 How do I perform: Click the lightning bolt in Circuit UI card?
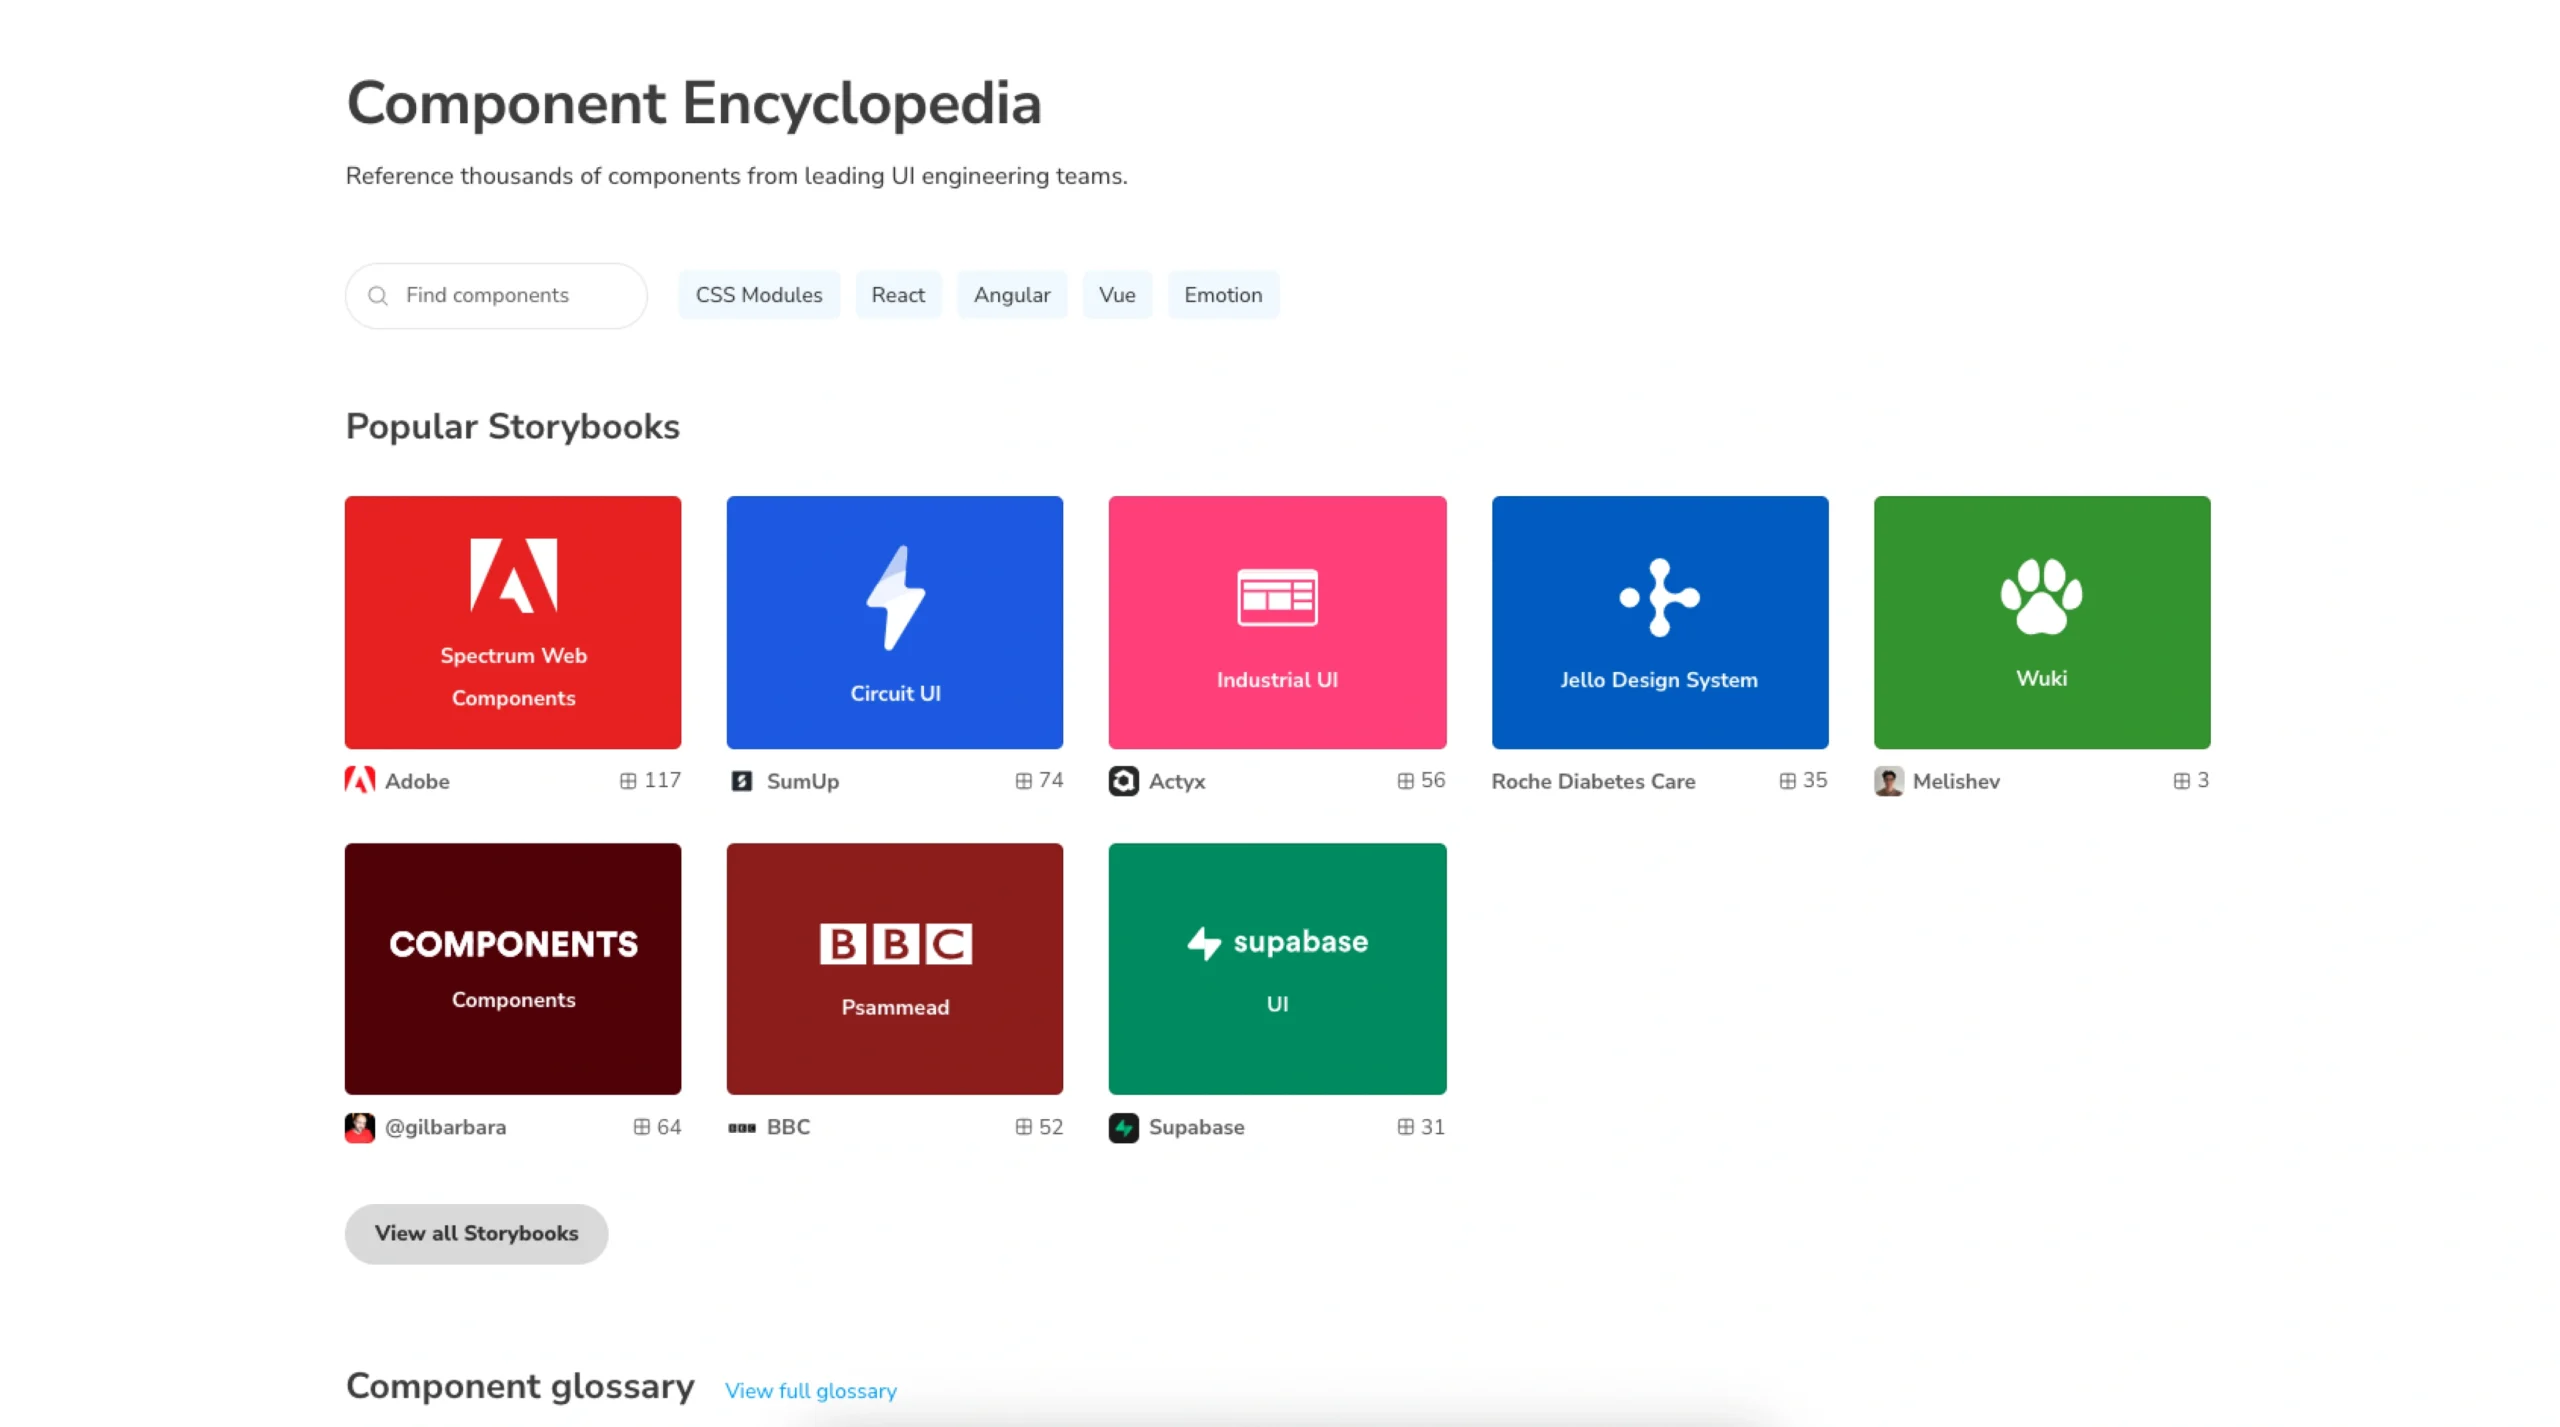895,598
